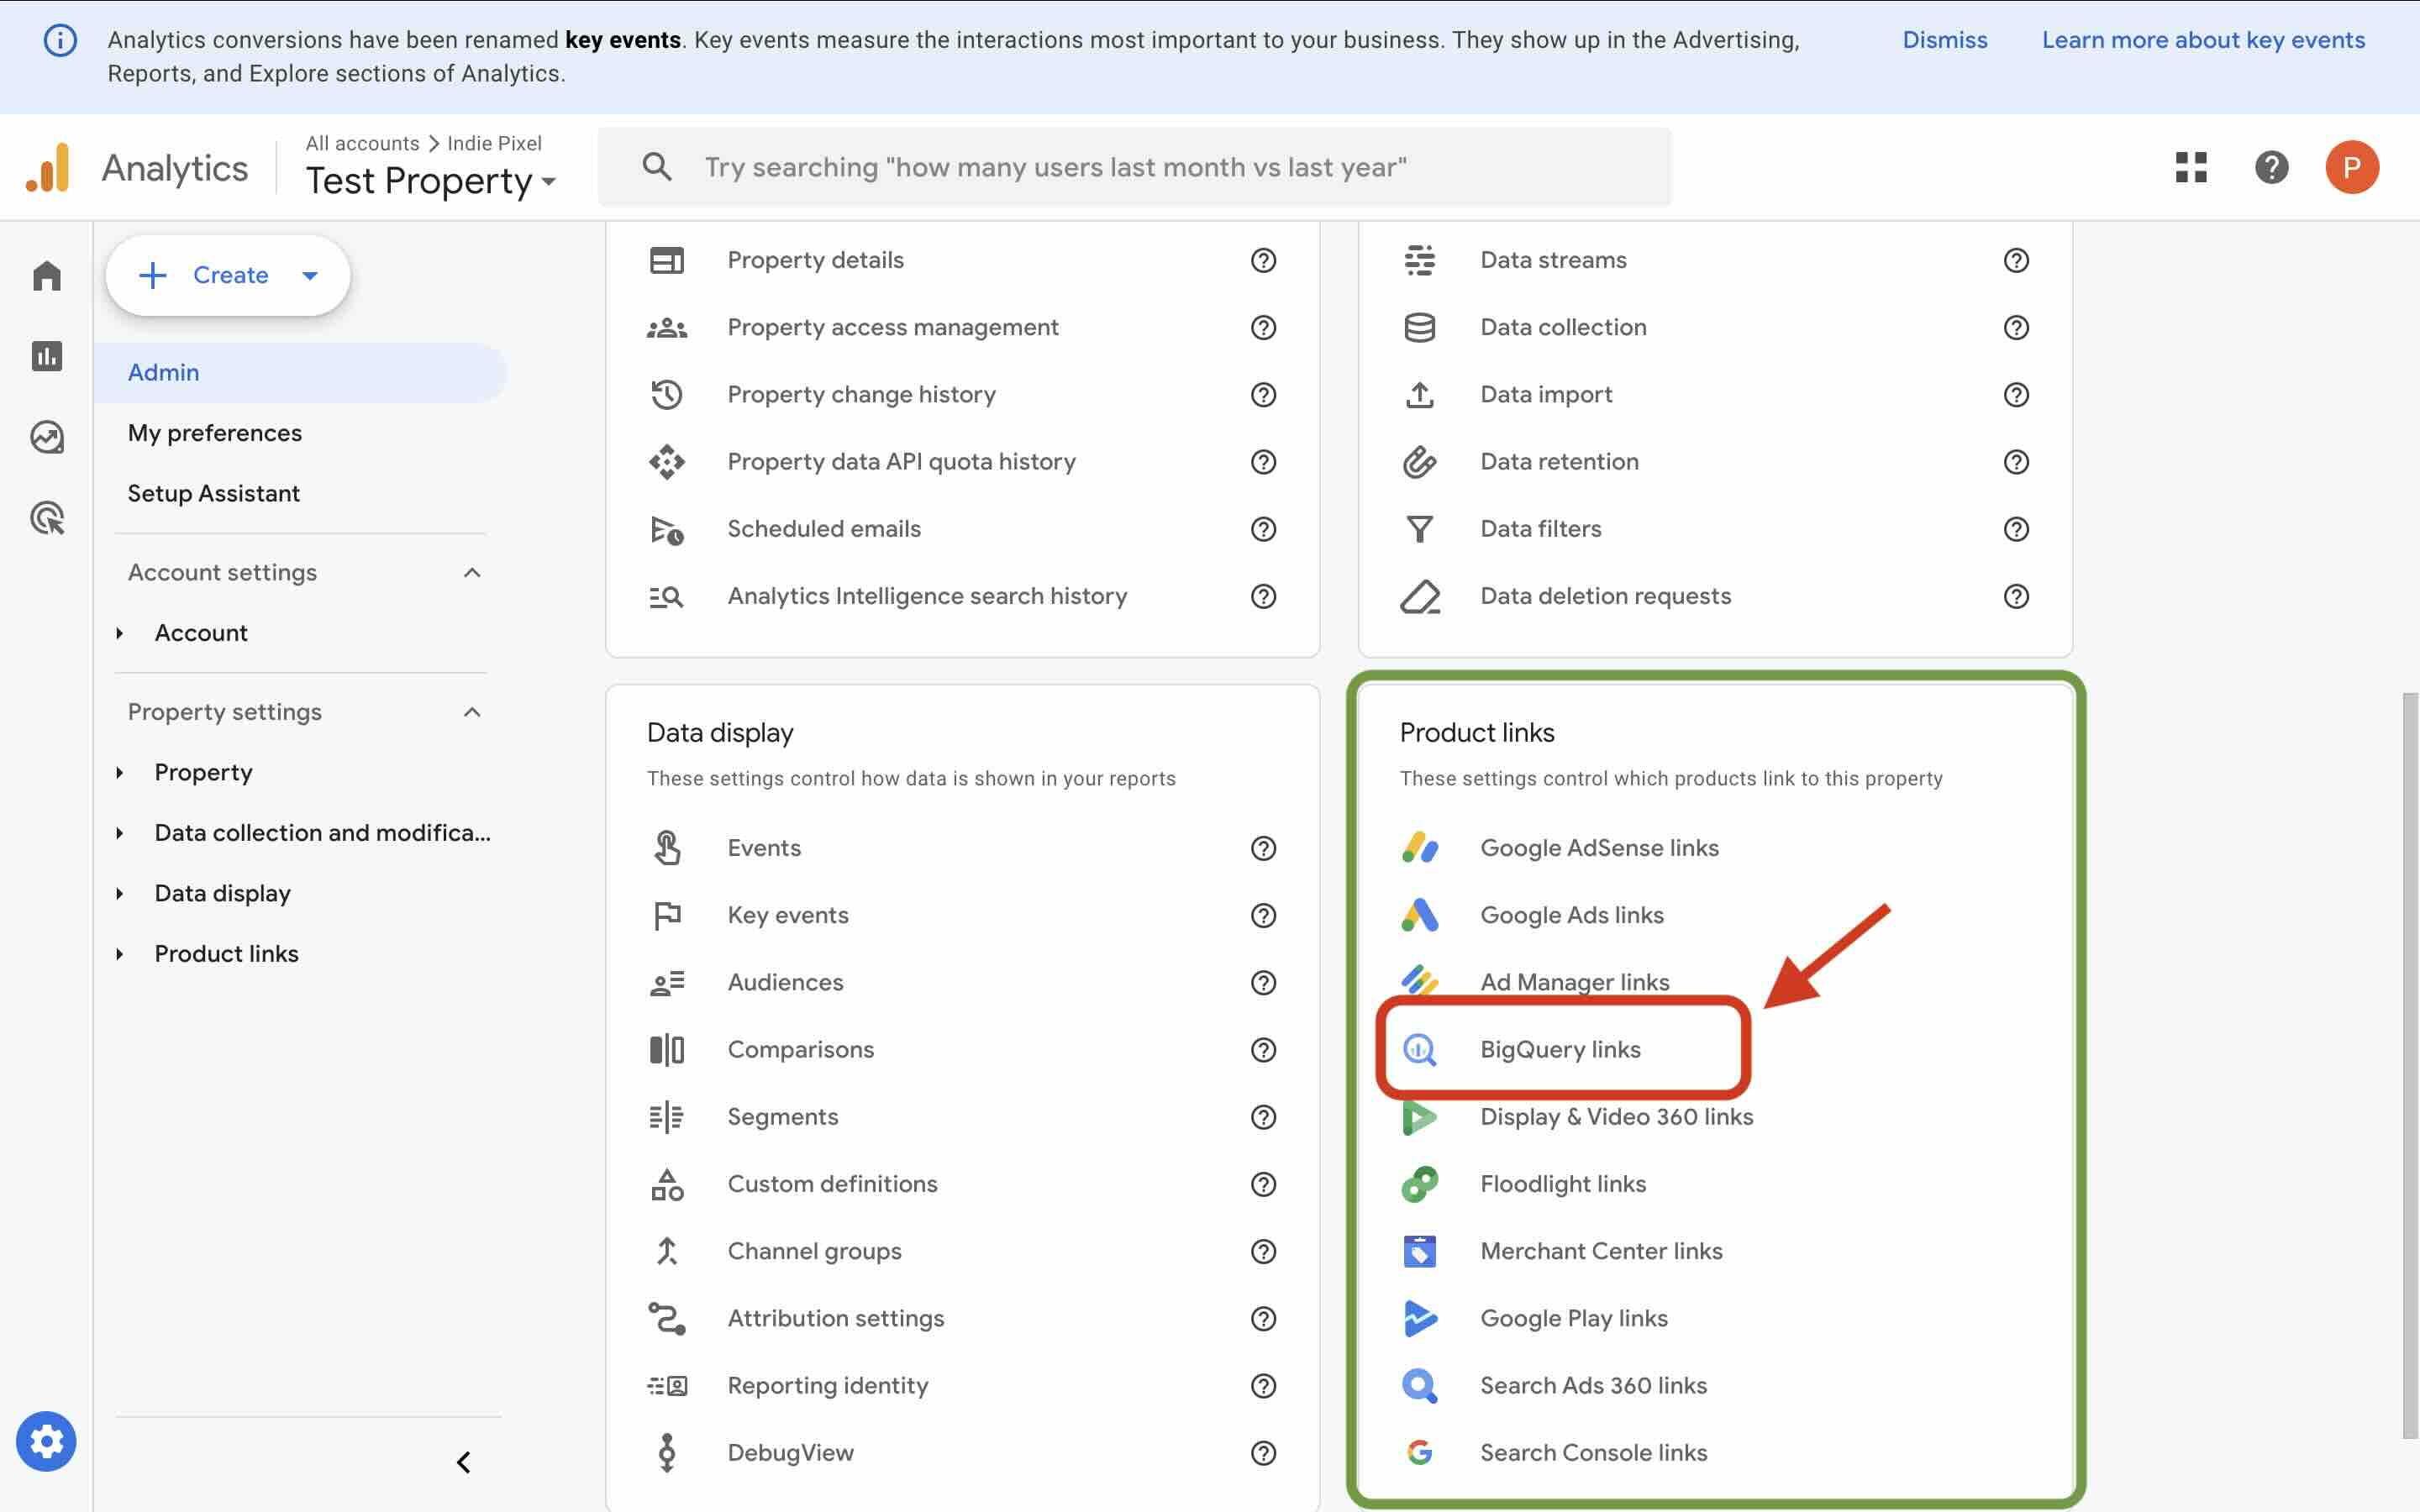The height and width of the screenshot is (1512, 2420).
Task: Open Setup Assistant
Action: click(213, 492)
